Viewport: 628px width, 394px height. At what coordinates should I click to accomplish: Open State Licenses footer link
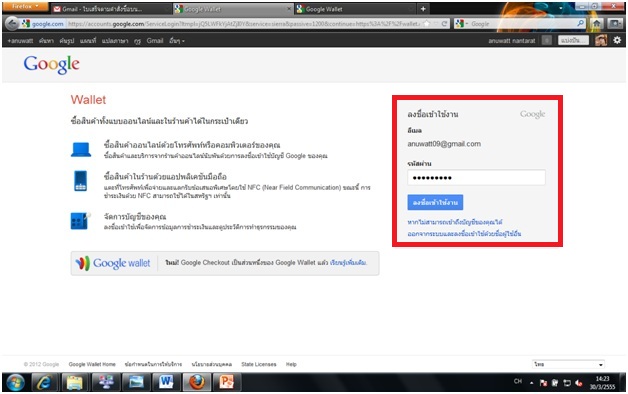(259, 364)
